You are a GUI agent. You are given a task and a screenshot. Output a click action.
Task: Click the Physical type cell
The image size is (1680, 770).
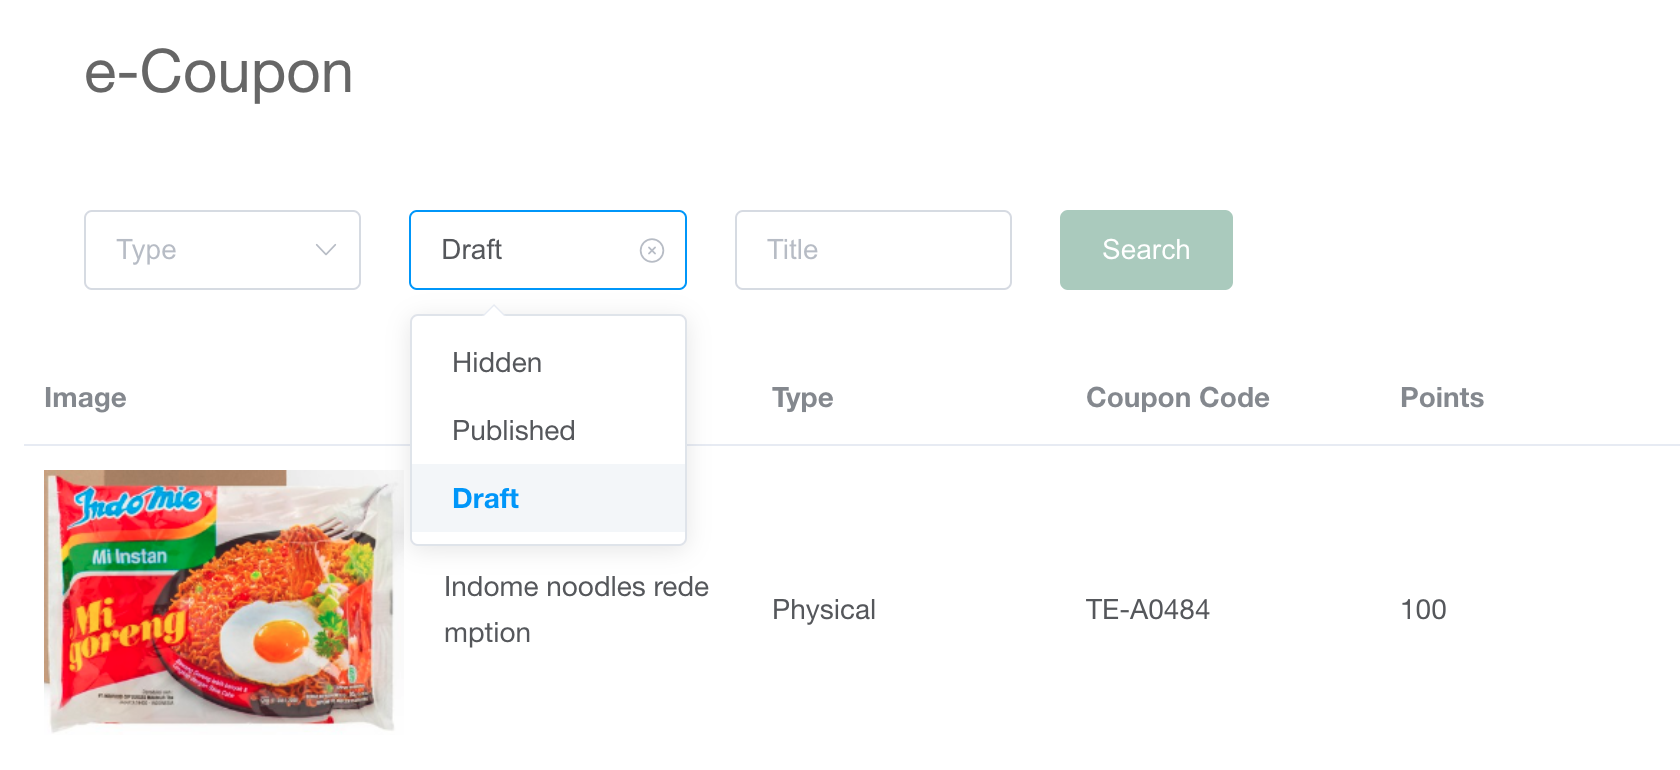coord(823,610)
